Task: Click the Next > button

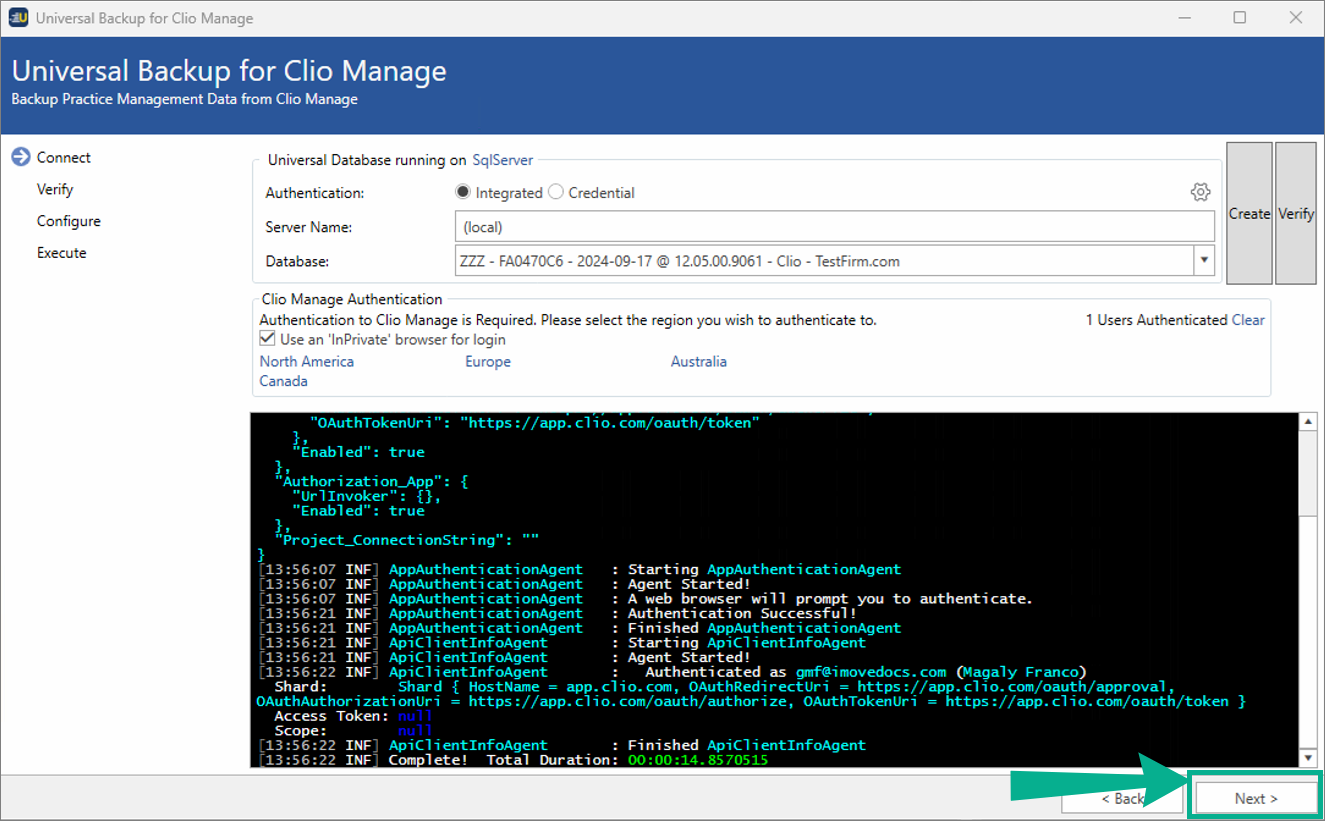Action: [x=1255, y=798]
